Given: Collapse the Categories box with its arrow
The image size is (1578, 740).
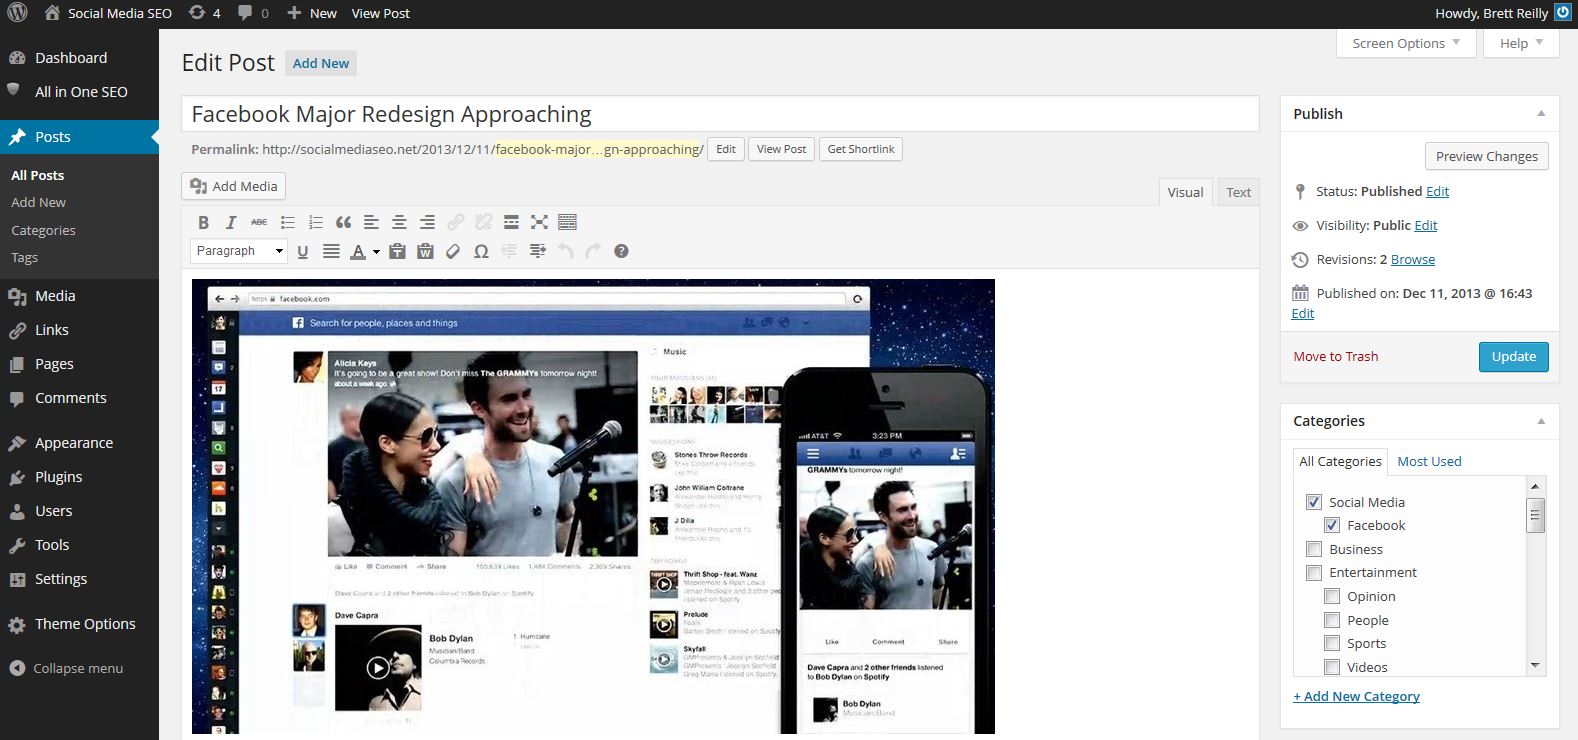Looking at the screenshot, I should (1541, 421).
